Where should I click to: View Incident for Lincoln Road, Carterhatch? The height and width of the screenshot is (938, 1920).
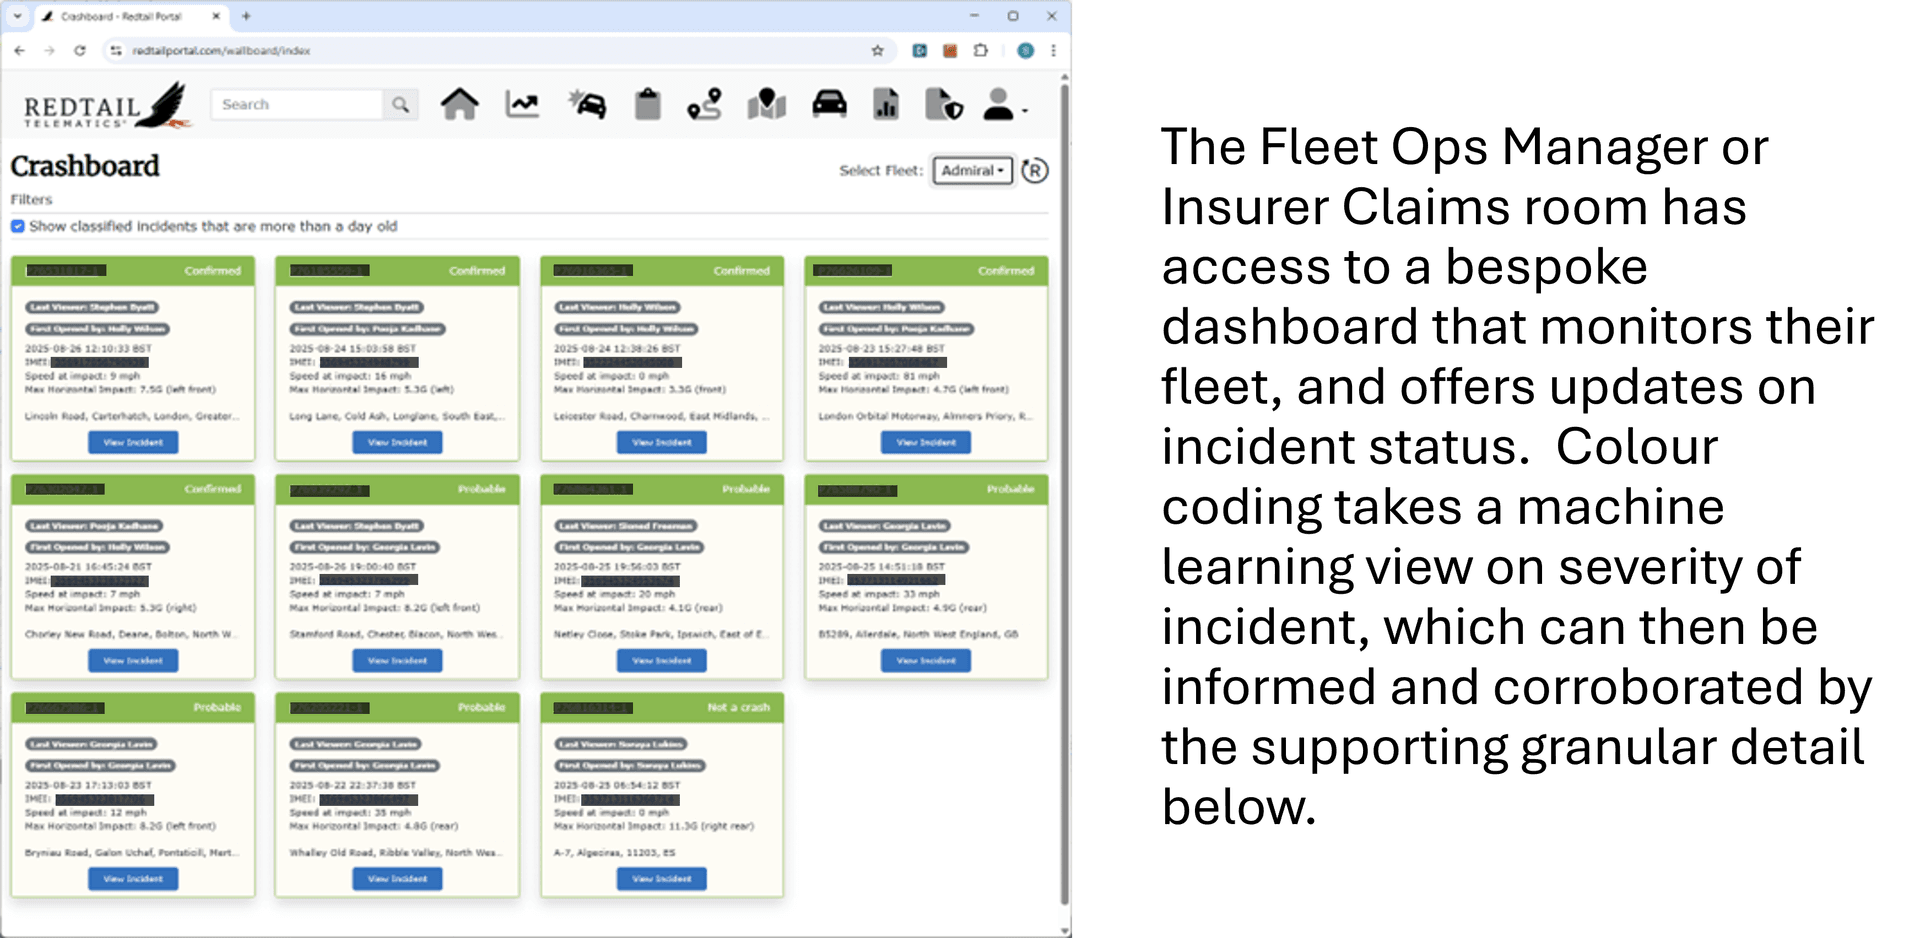coord(133,442)
